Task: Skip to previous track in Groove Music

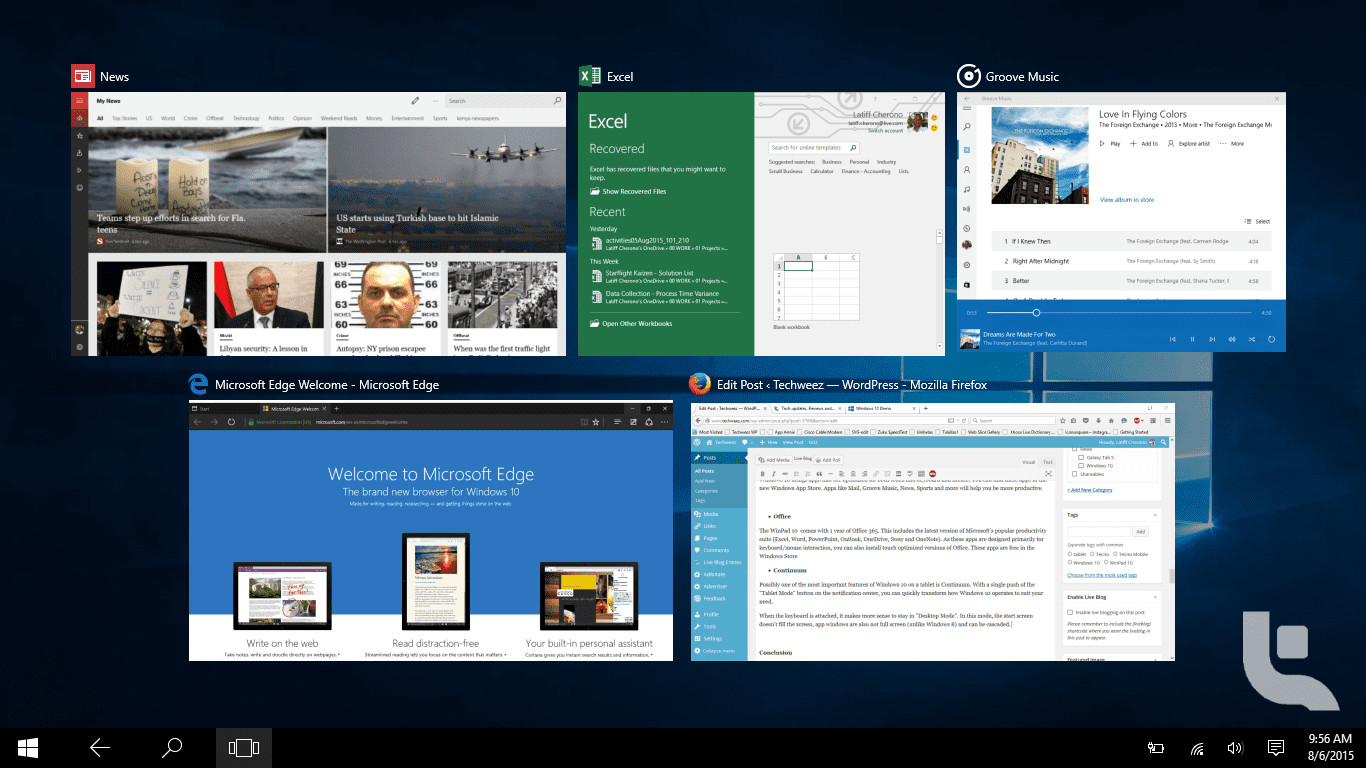Action: [1173, 339]
